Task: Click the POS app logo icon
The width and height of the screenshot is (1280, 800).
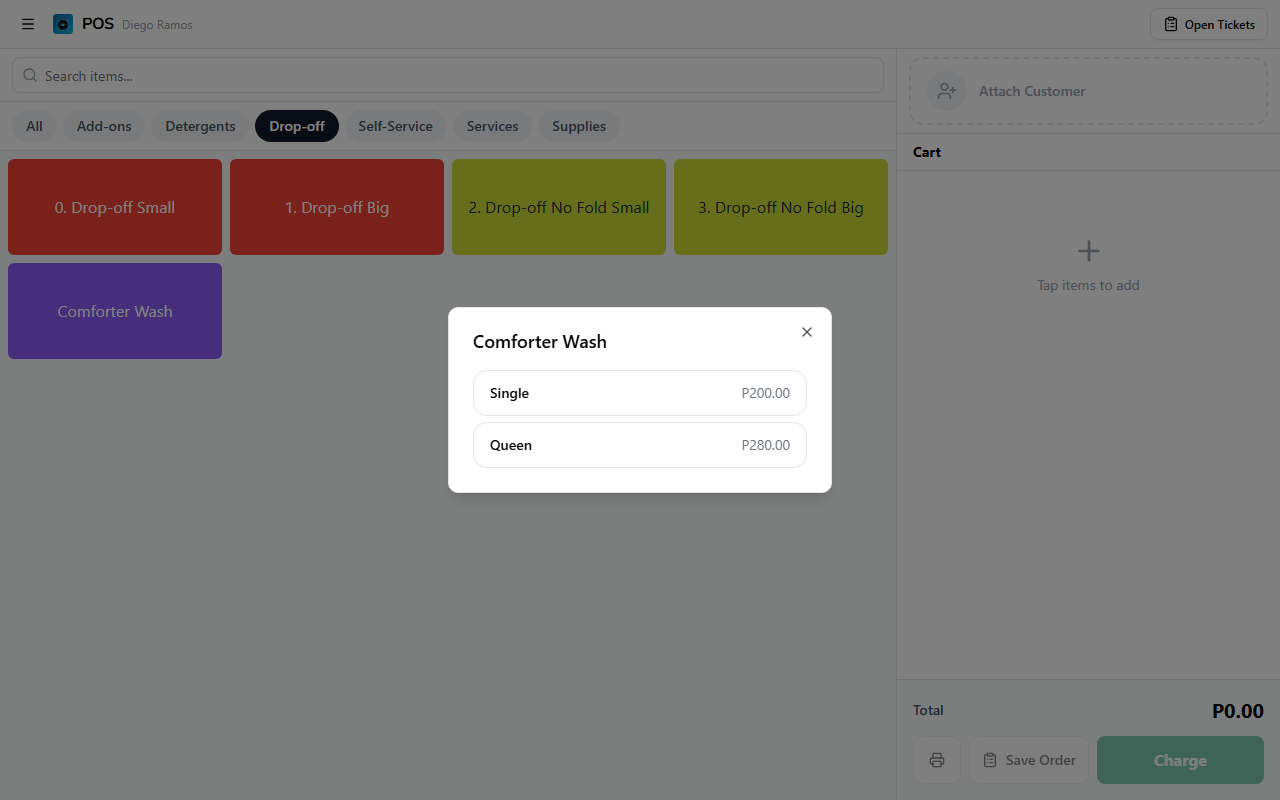Action: pyautogui.click(x=63, y=24)
